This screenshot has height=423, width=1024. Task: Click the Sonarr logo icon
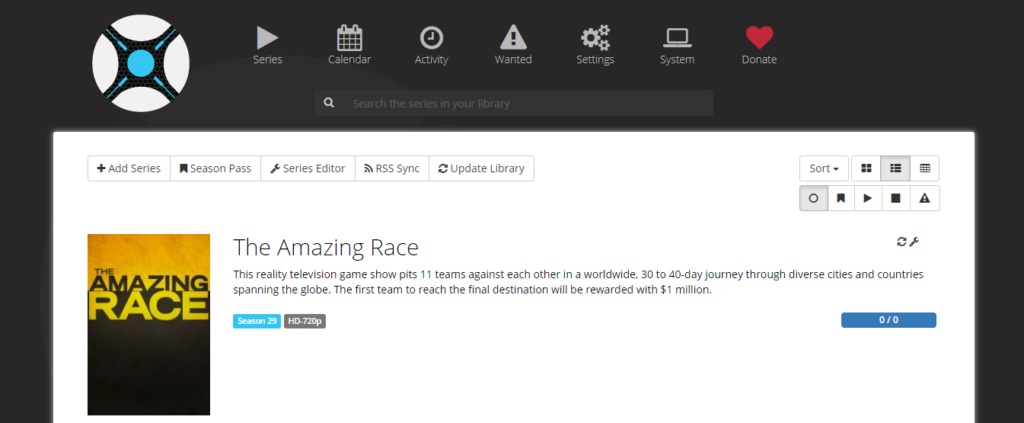140,63
